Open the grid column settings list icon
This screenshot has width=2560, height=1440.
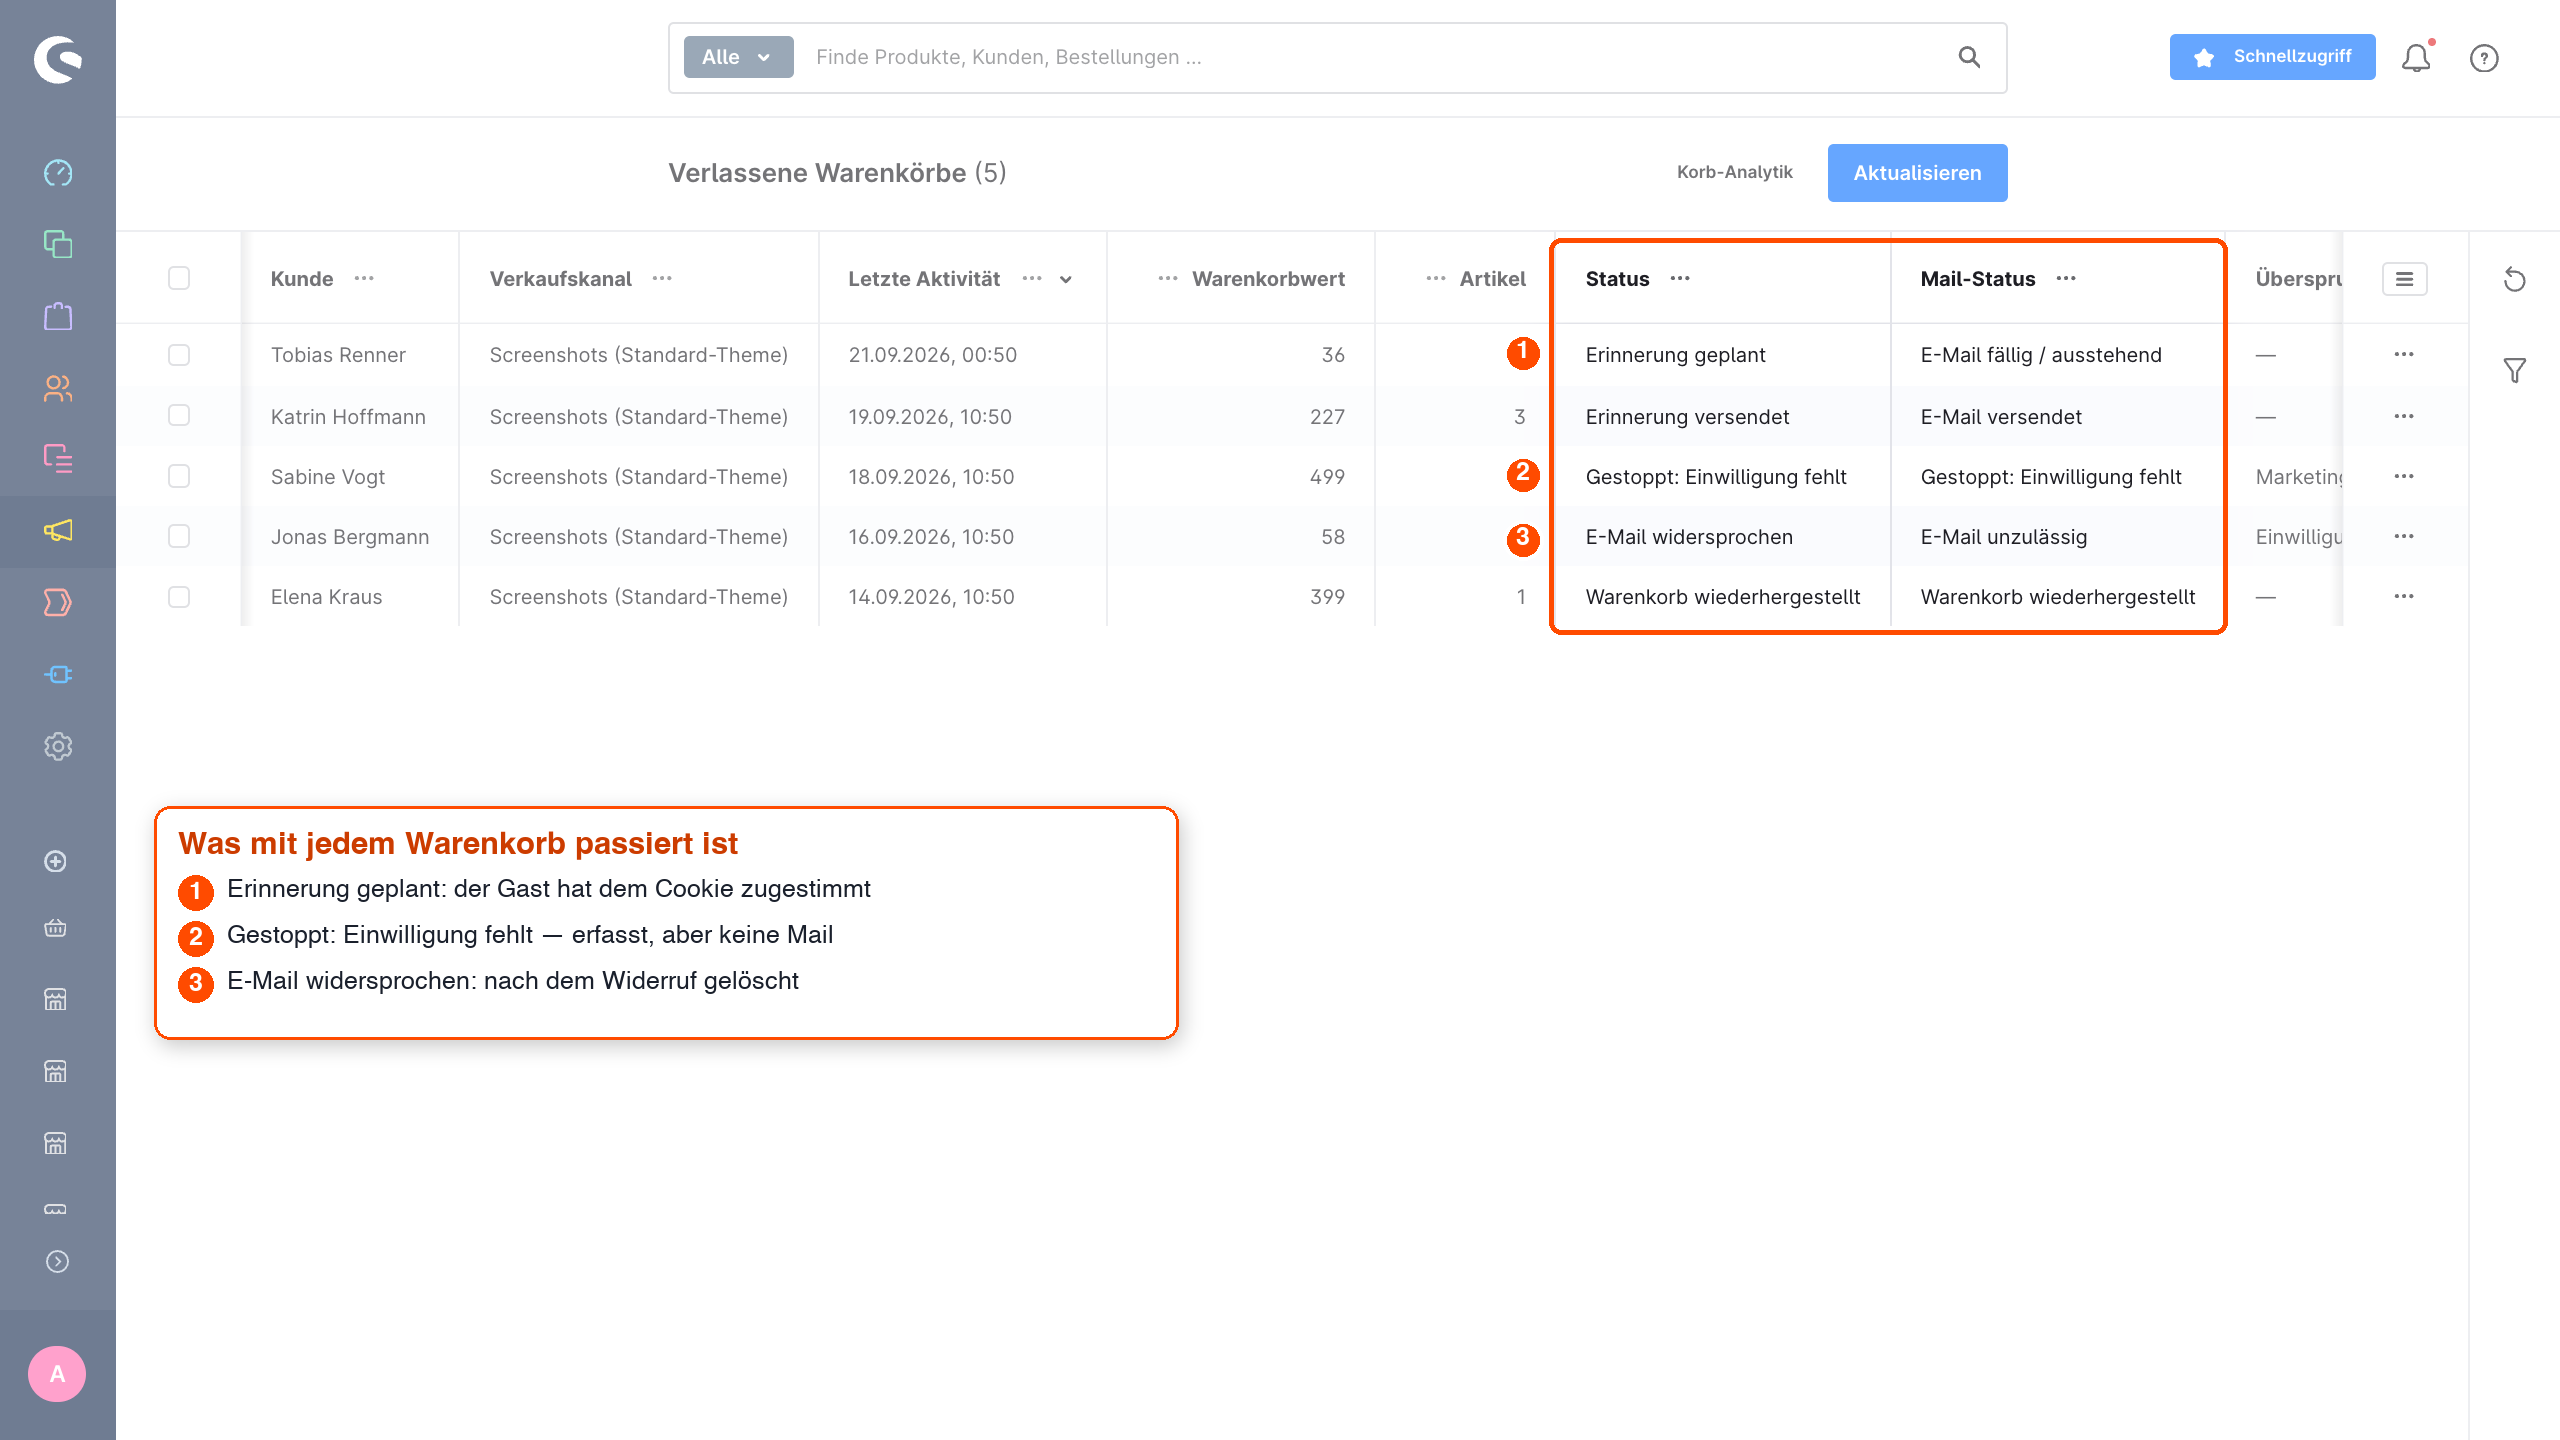(x=2405, y=279)
